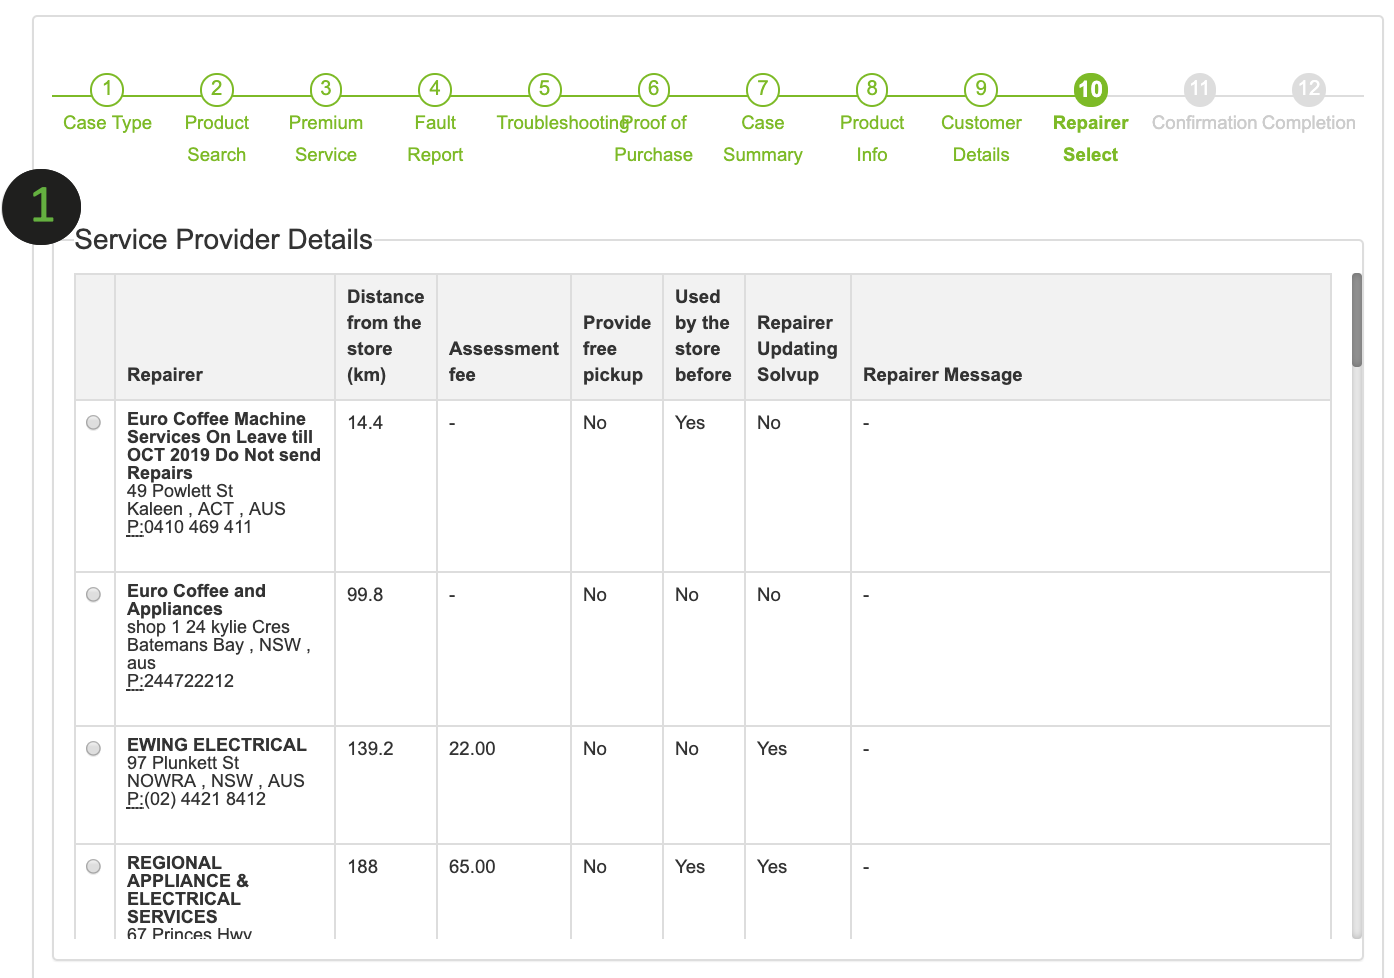Open the Product Search step label
The height and width of the screenshot is (978, 1394).
click(216, 139)
